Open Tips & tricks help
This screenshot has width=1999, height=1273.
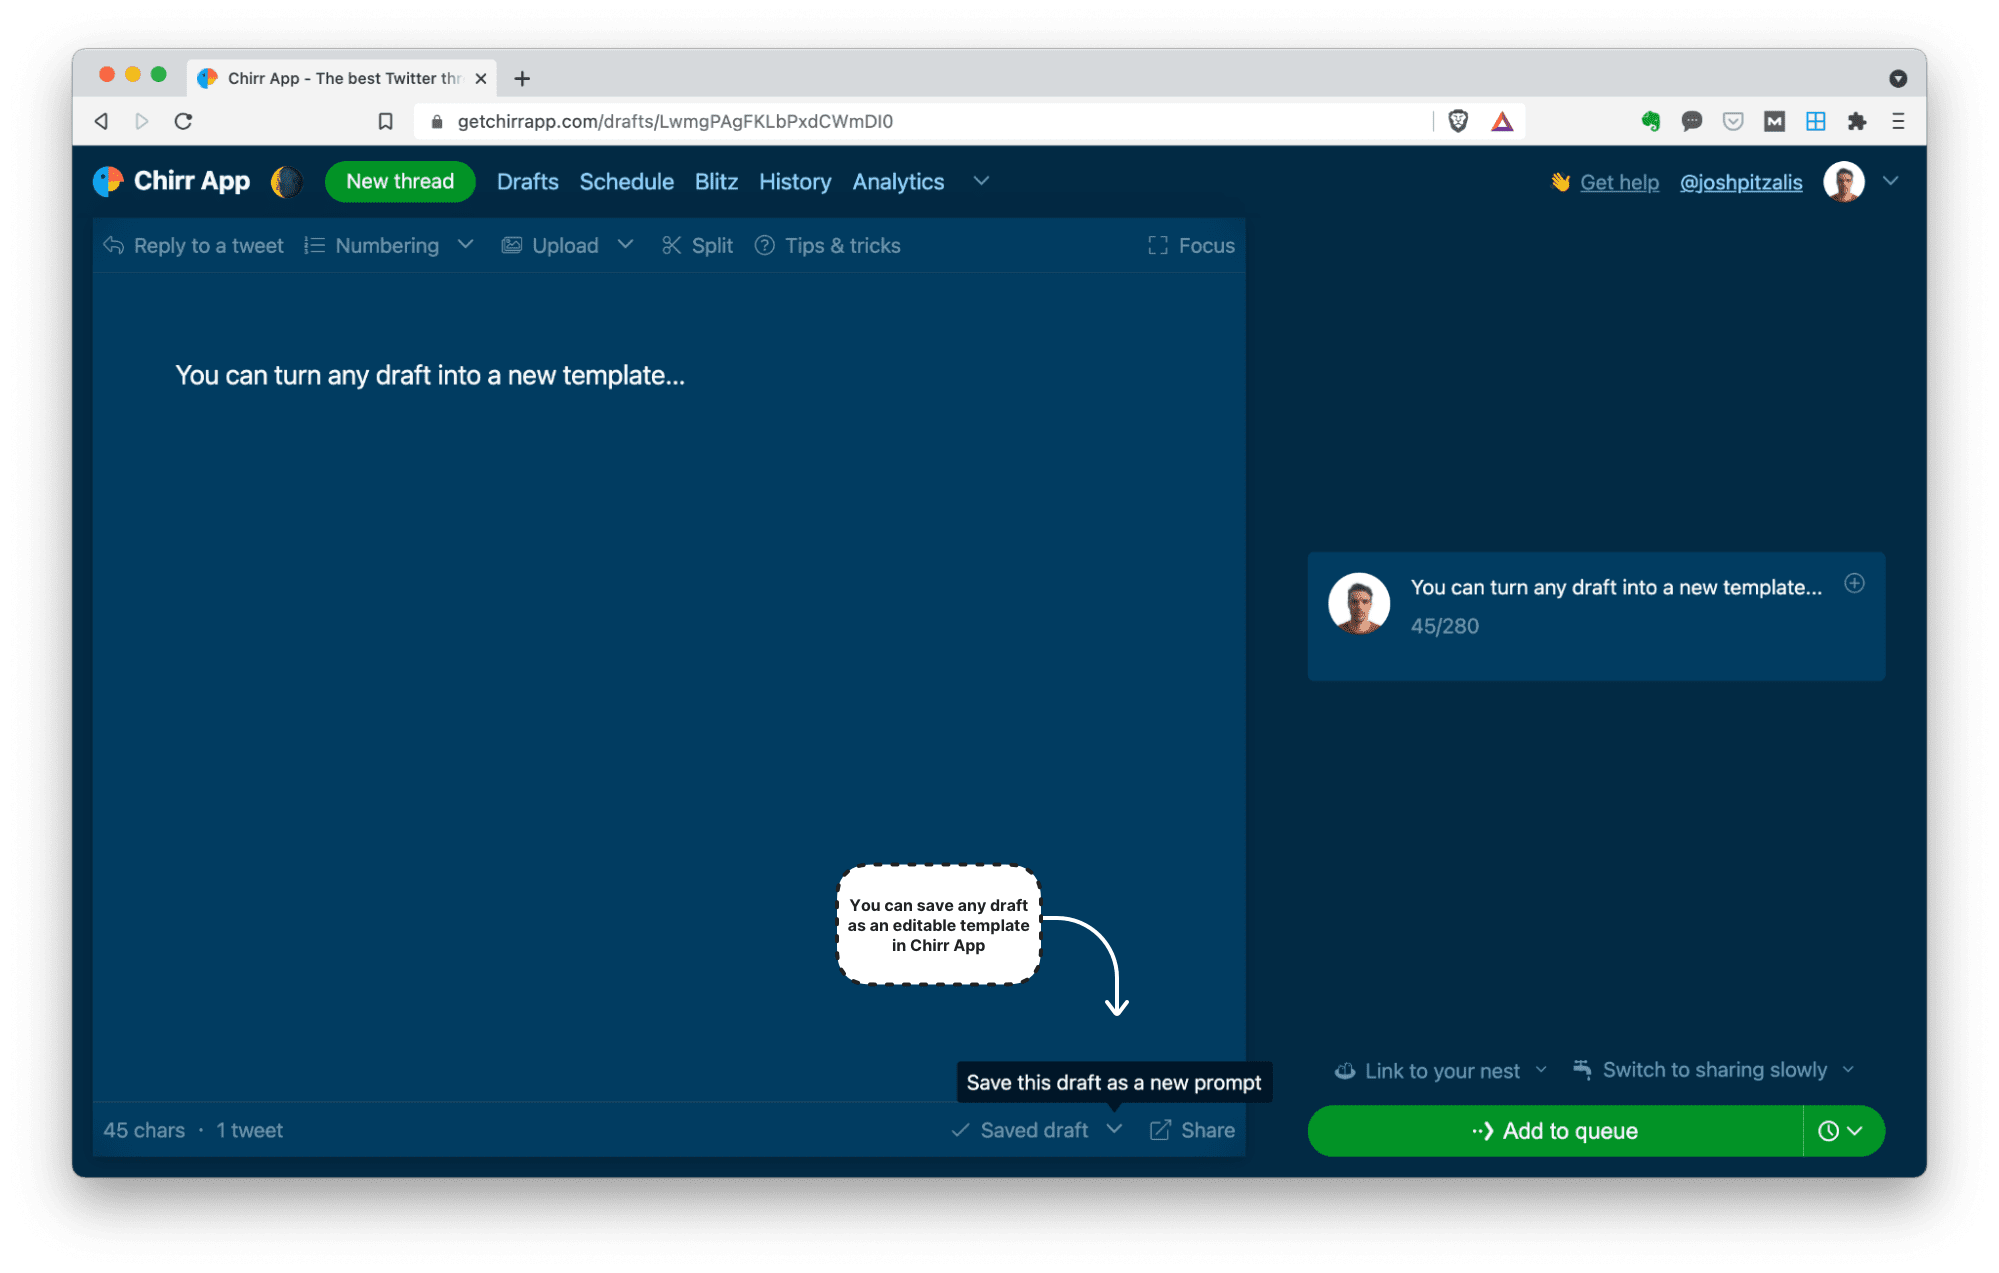(x=828, y=245)
